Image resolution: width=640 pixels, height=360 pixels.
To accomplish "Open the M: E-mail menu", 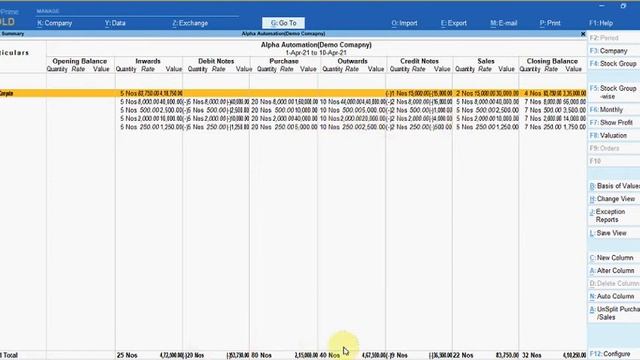I will [504, 23].
